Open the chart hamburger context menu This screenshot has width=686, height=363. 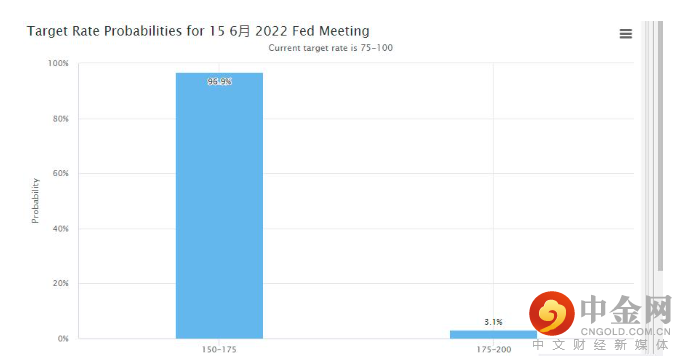tap(626, 34)
